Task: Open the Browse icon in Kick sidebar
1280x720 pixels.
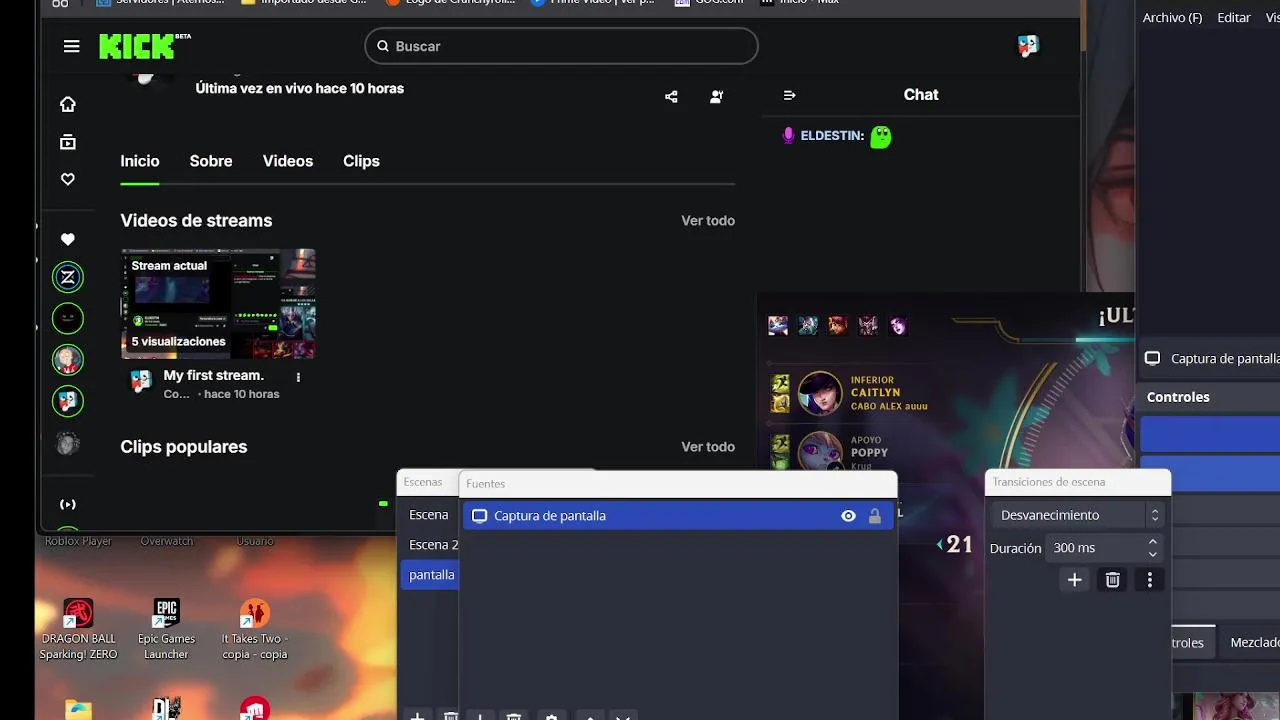Action: (68, 142)
